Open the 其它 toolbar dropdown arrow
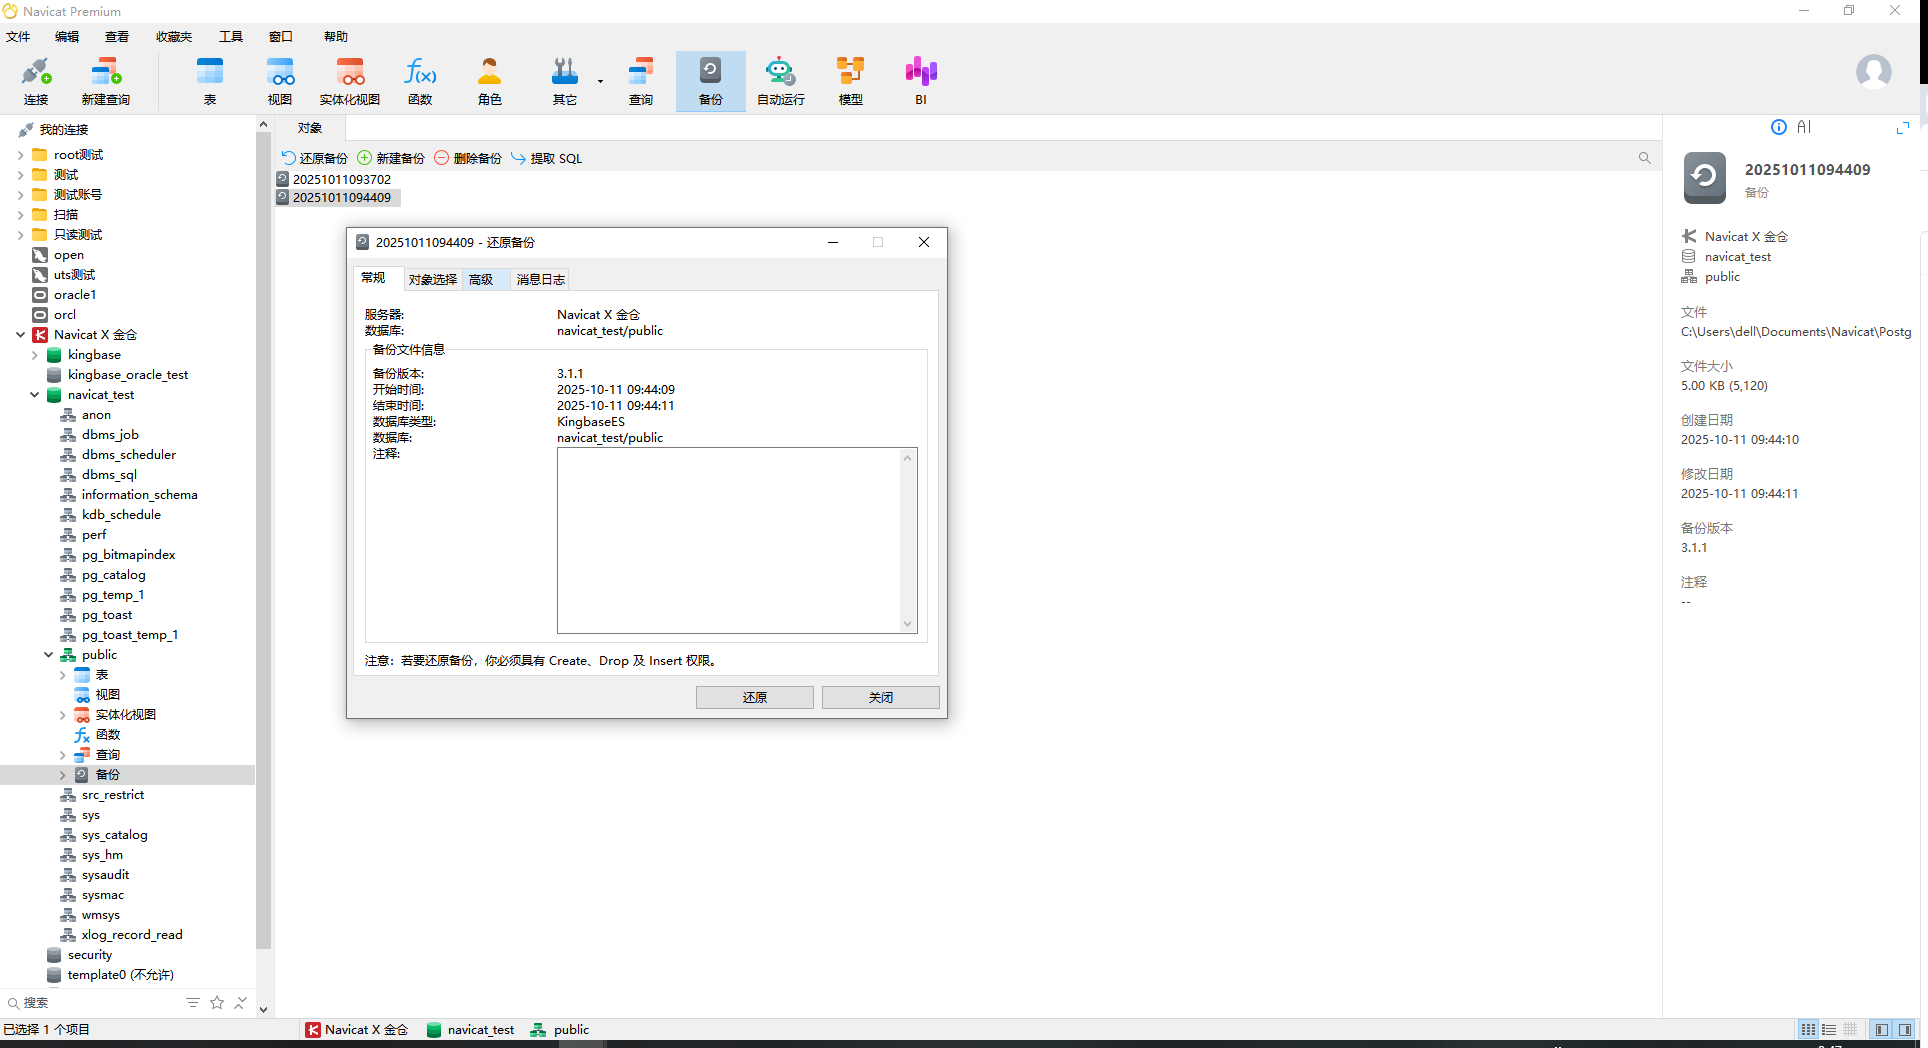Viewport: 1928px width, 1048px height. (600, 81)
